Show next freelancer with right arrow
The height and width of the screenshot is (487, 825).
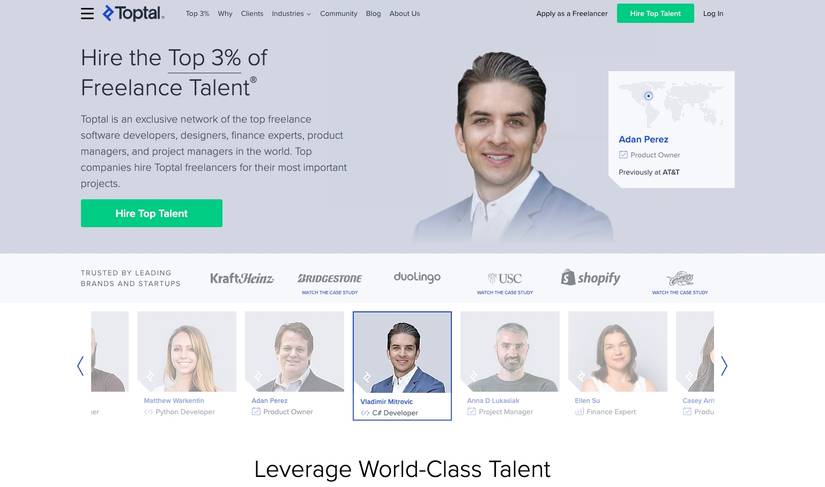(724, 366)
